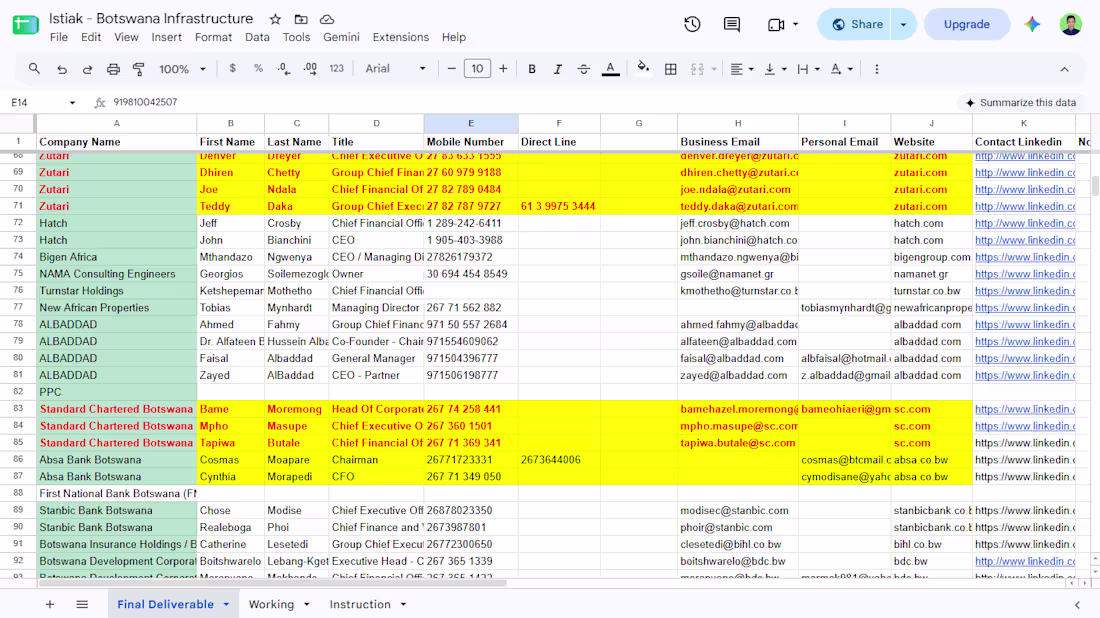The width and height of the screenshot is (1100, 618).
Task: Undo the last action
Action: [x=62, y=69]
